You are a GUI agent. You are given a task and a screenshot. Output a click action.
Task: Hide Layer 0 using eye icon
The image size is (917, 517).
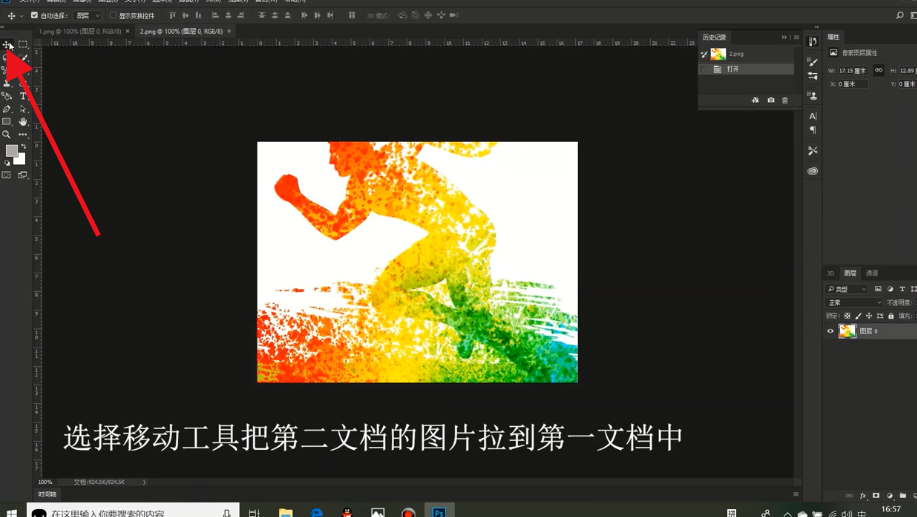[x=830, y=331]
